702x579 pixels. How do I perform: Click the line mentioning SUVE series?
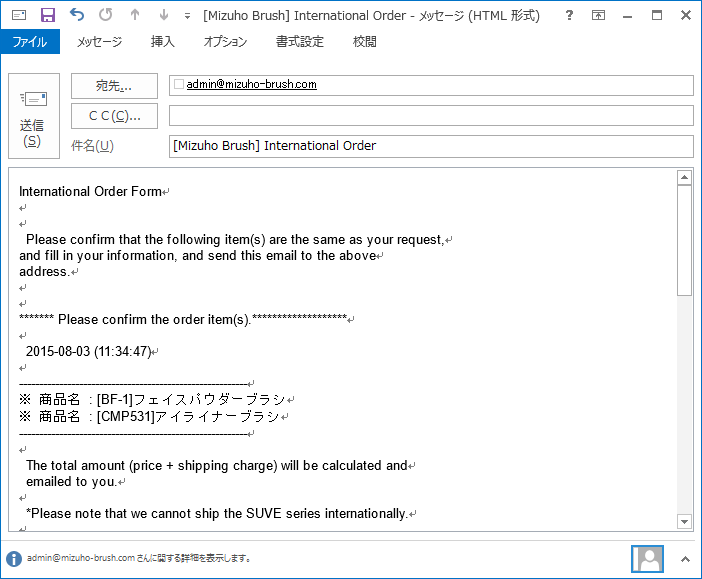217,514
